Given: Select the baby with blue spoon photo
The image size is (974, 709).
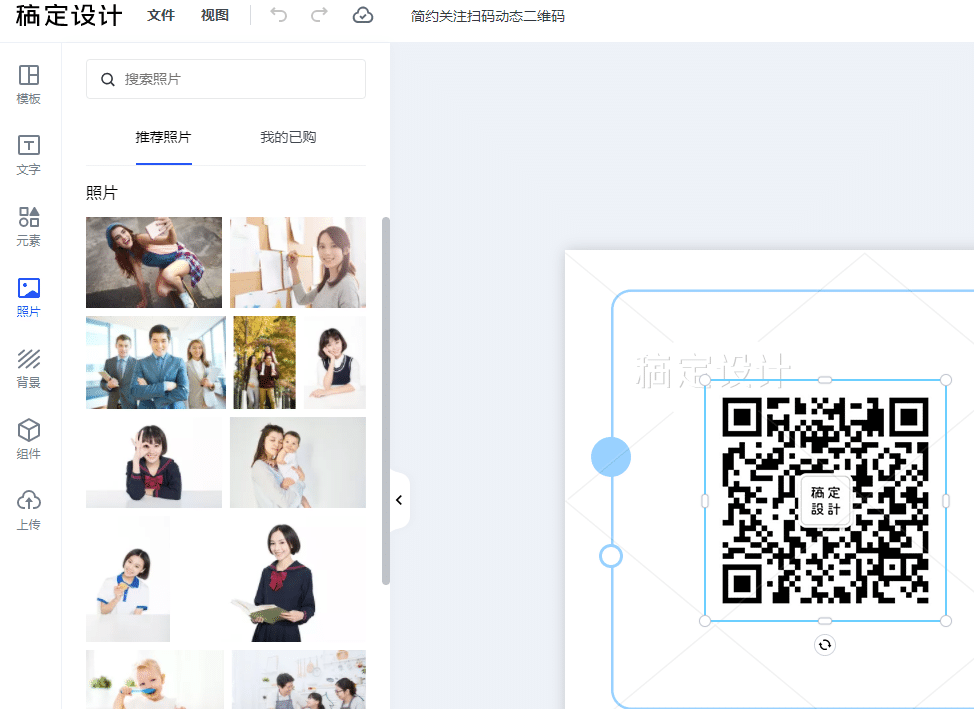Looking at the screenshot, I should (x=155, y=679).
